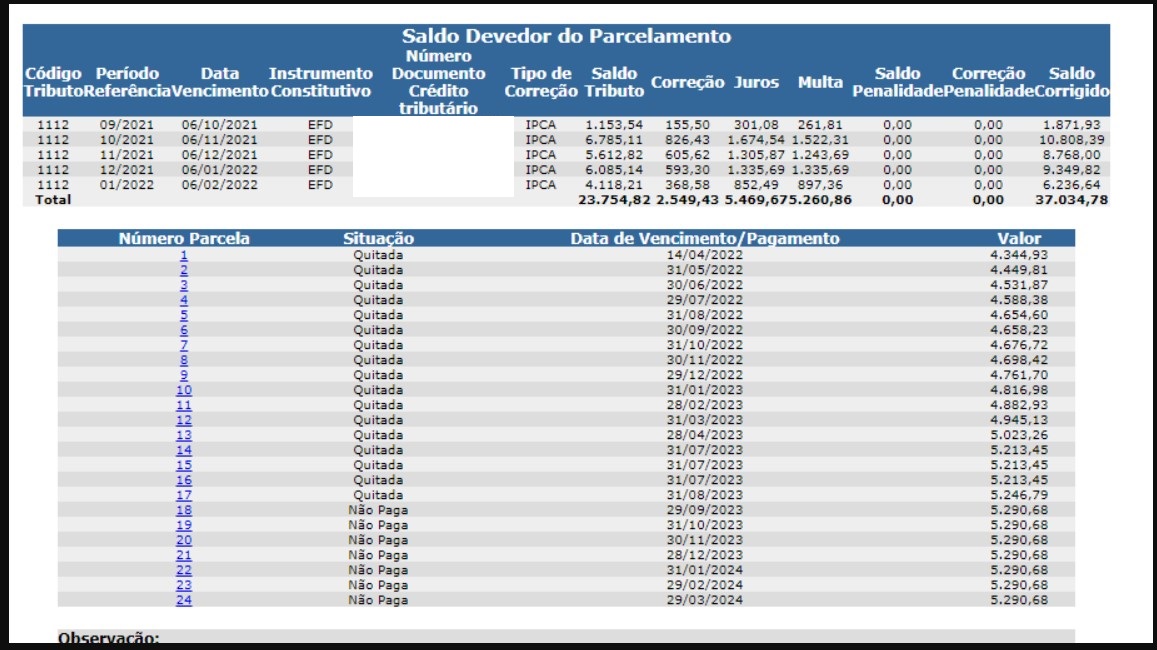Open installment number 6 link
The image size is (1157, 650).
[x=184, y=330]
